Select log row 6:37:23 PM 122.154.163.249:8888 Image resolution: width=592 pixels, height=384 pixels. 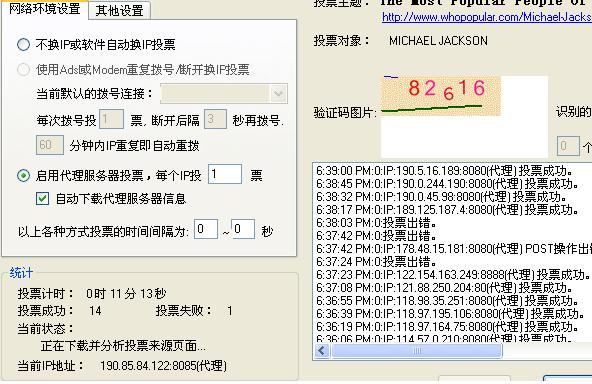pos(452,275)
